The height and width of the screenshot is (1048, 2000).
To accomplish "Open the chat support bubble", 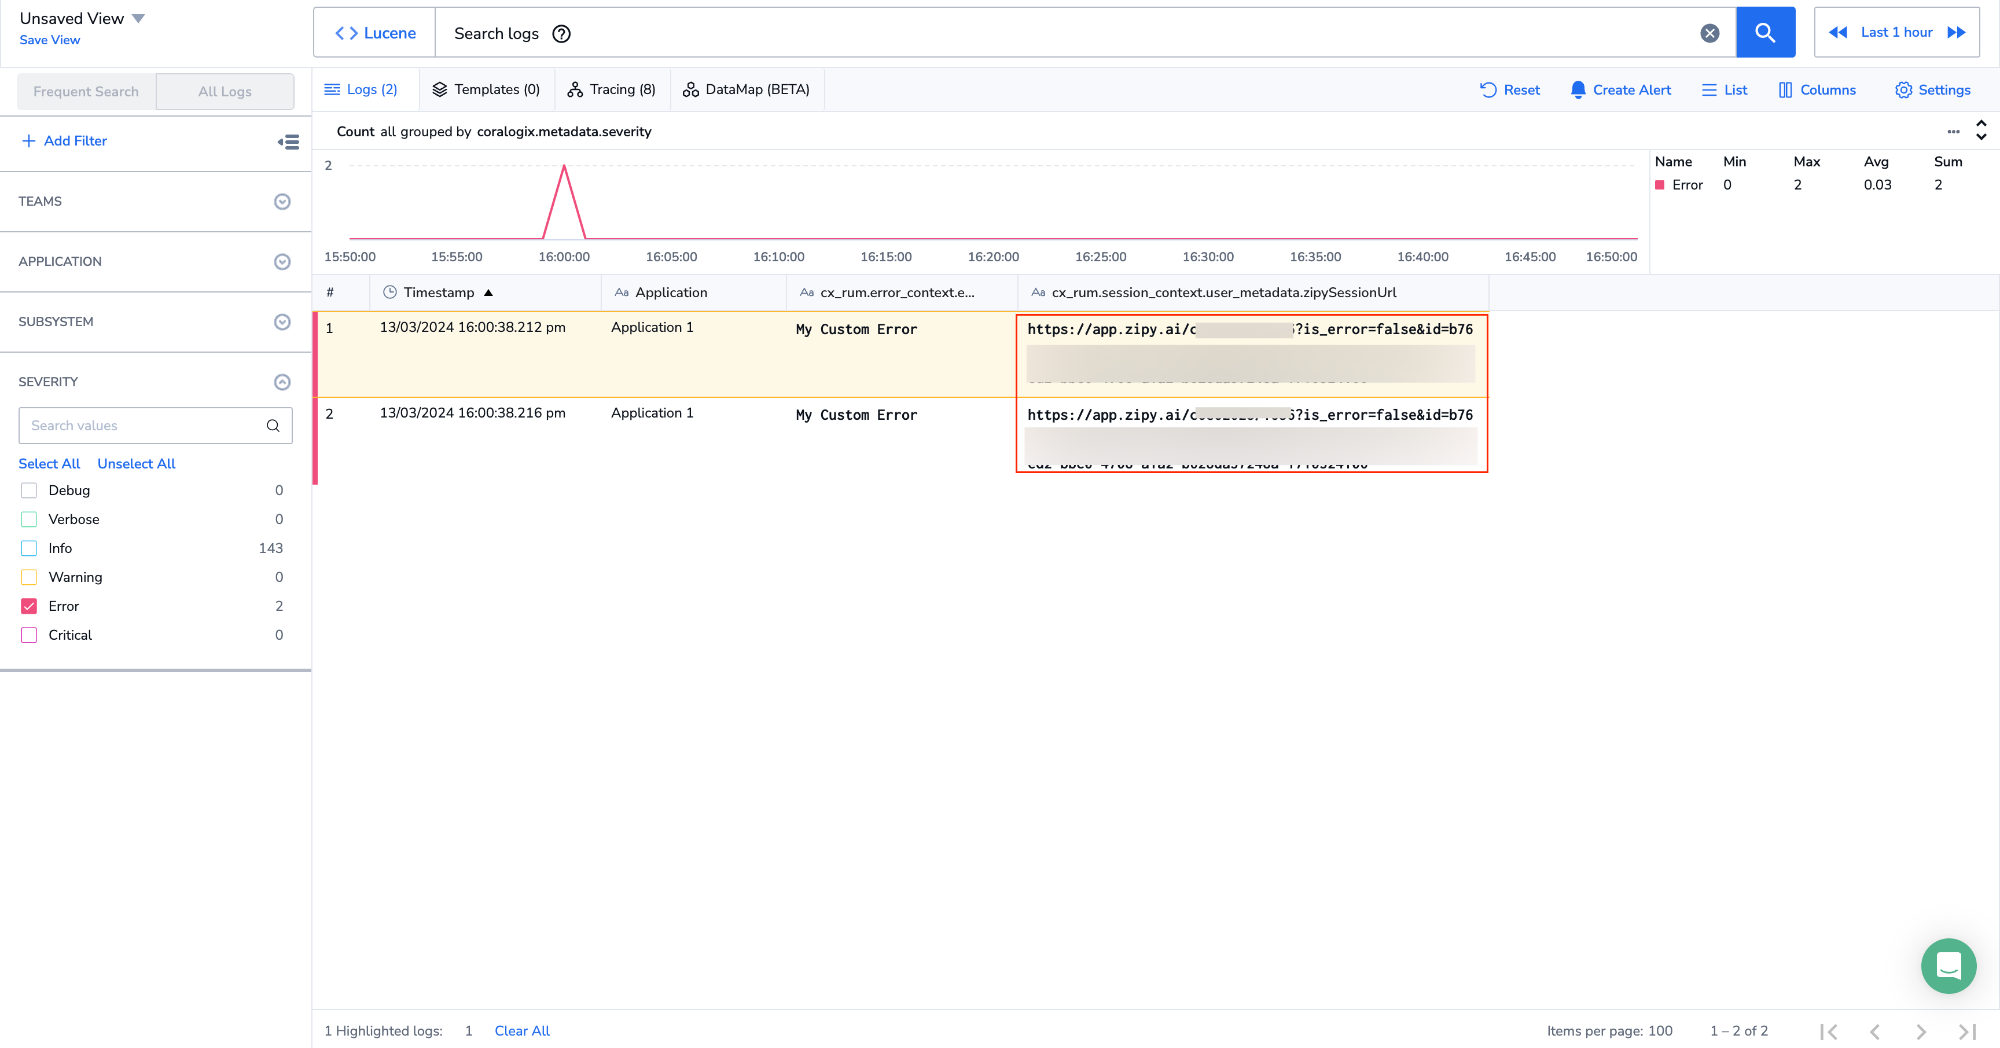I will click(x=1948, y=965).
